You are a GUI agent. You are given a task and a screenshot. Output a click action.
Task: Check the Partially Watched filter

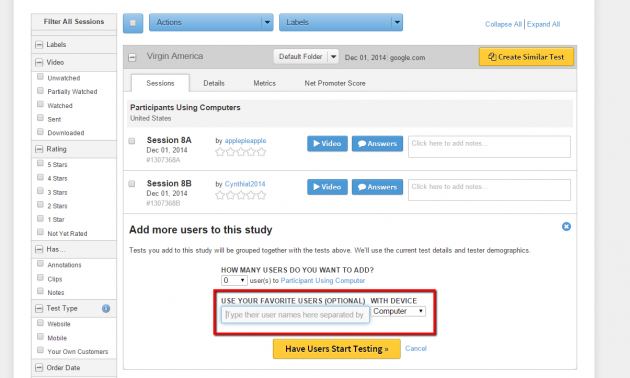(40, 90)
